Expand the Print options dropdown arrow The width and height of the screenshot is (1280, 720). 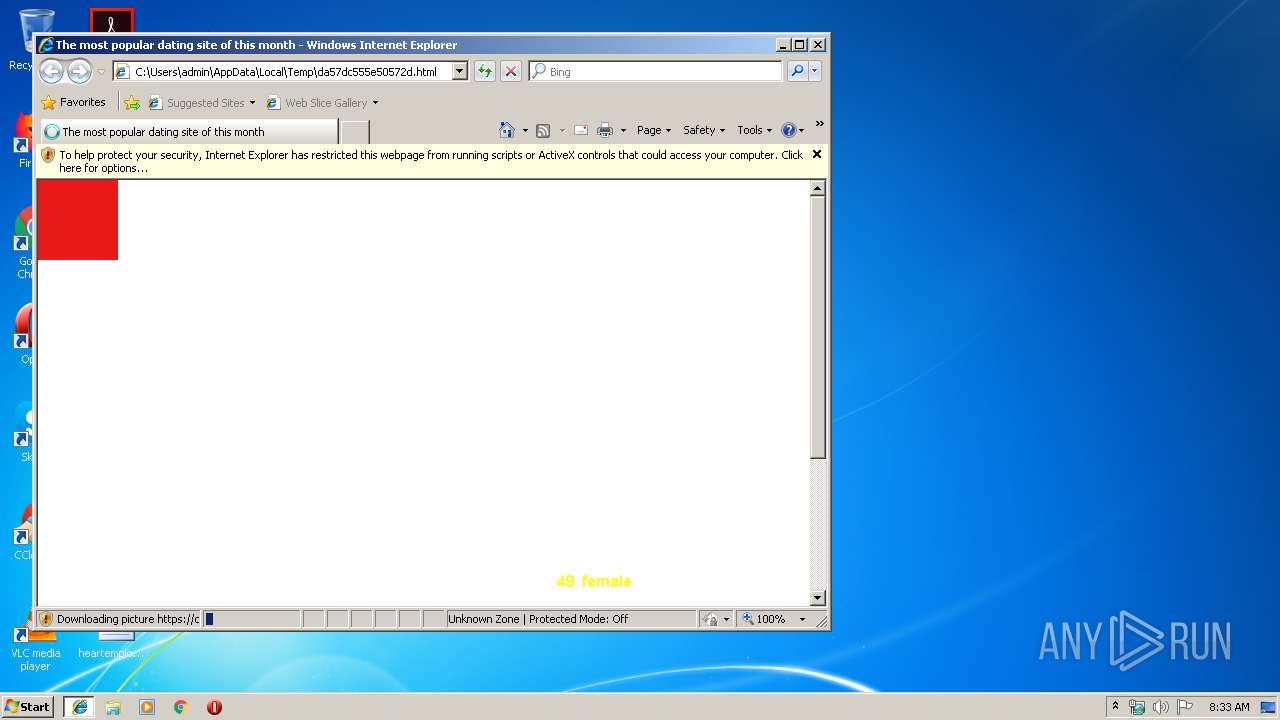click(623, 130)
